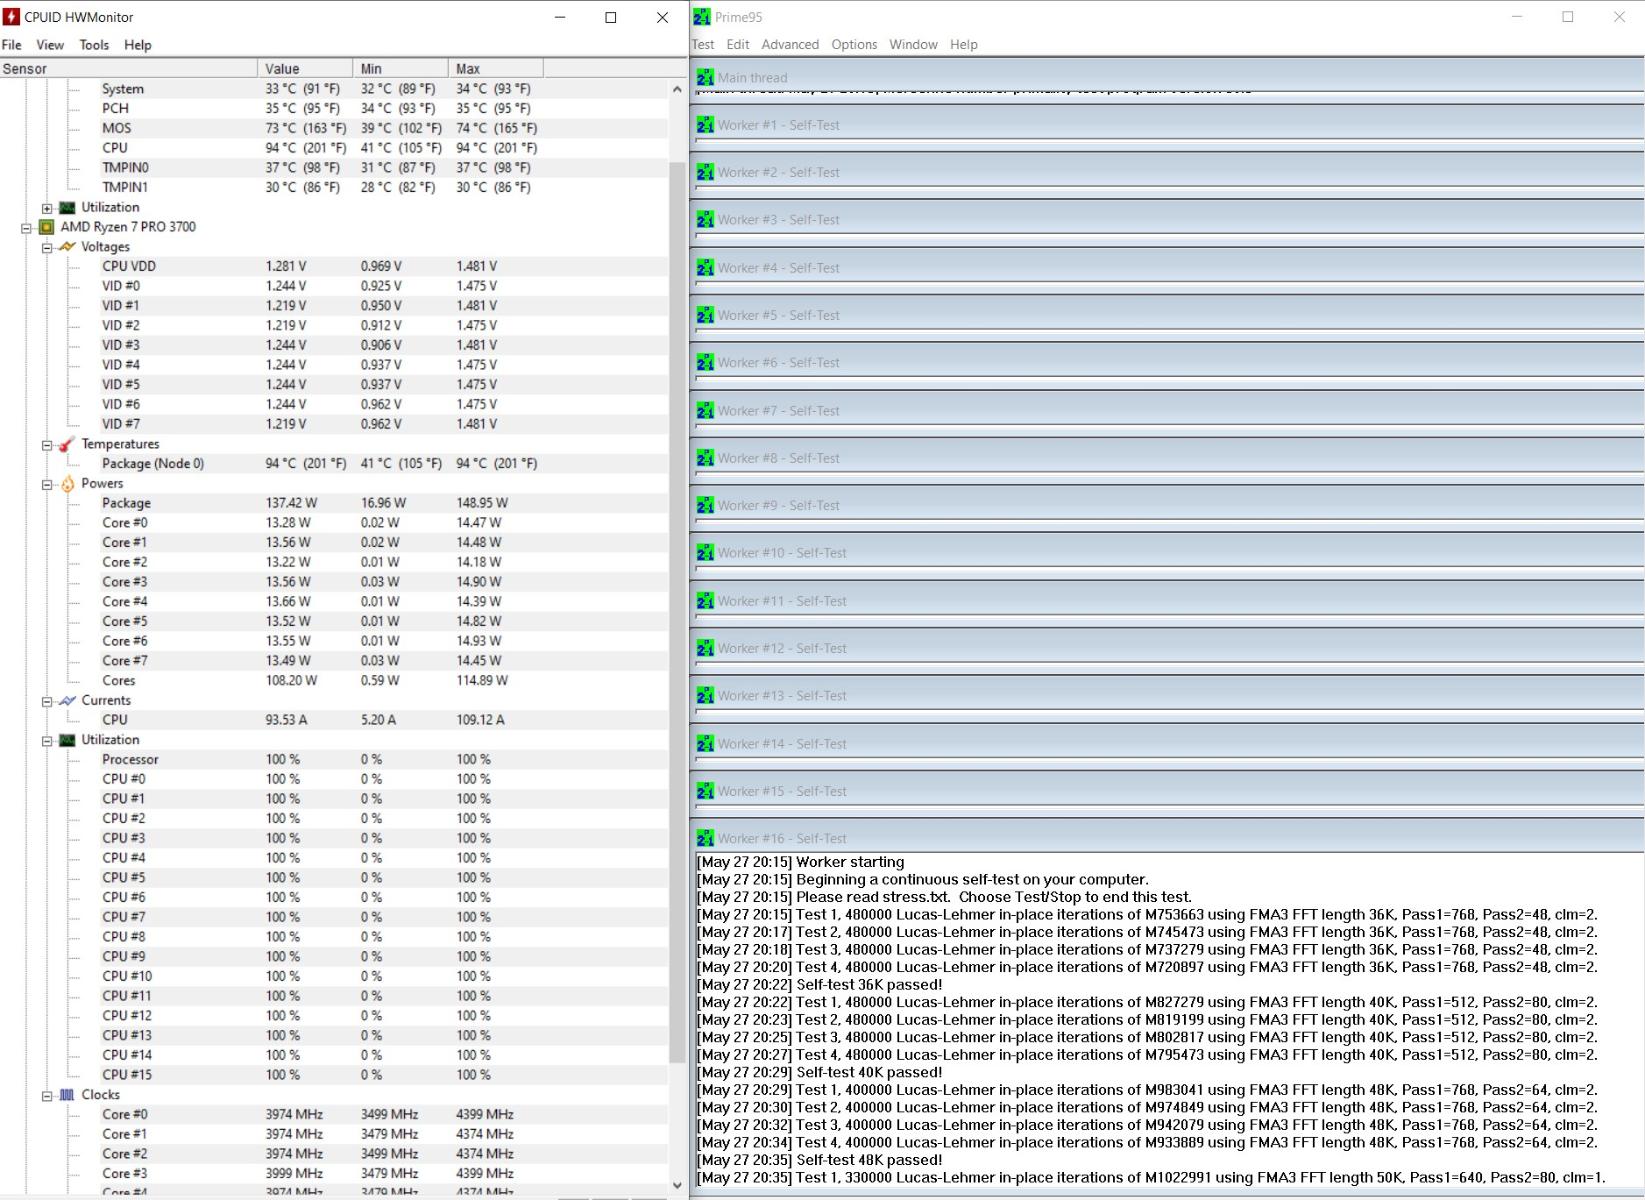Image resolution: width=1645 pixels, height=1200 pixels.
Task: Click the Worker #16 Self-Test window icon
Action: tap(705, 838)
